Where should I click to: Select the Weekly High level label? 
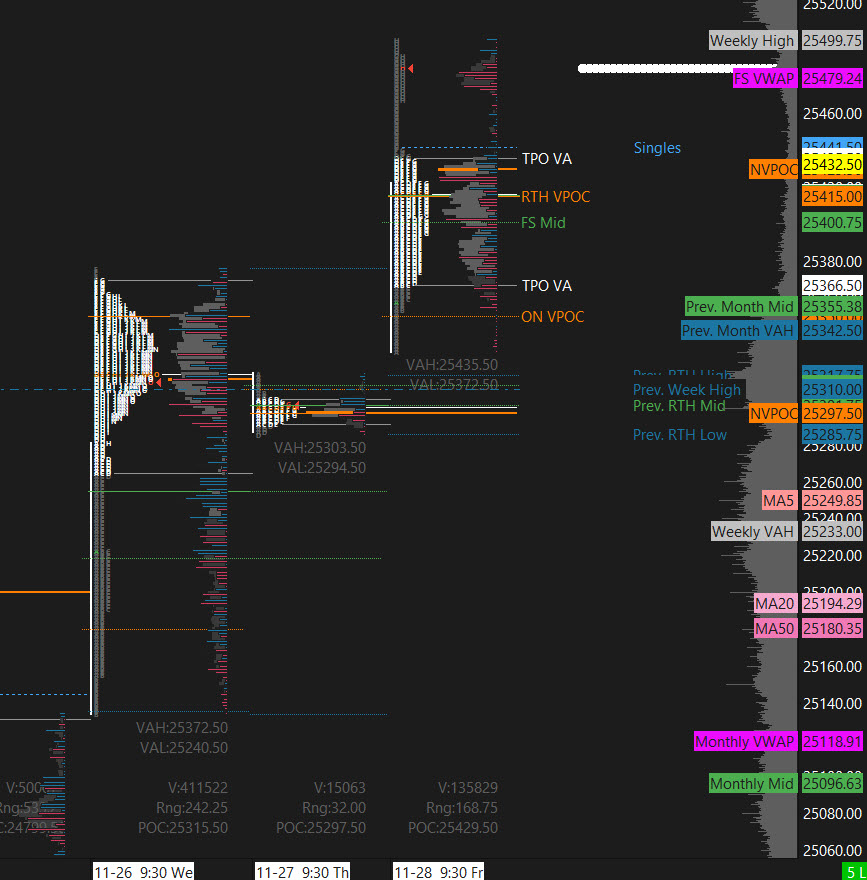(752, 41)
